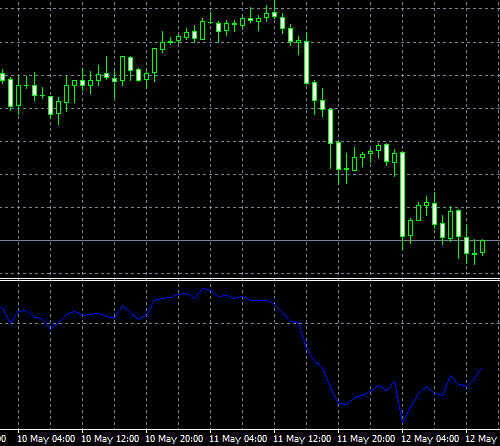Viewport: 500px width, 446px height.
Task: Click the "11 May 04:00" time axis label
Action: tap(238, 438)
